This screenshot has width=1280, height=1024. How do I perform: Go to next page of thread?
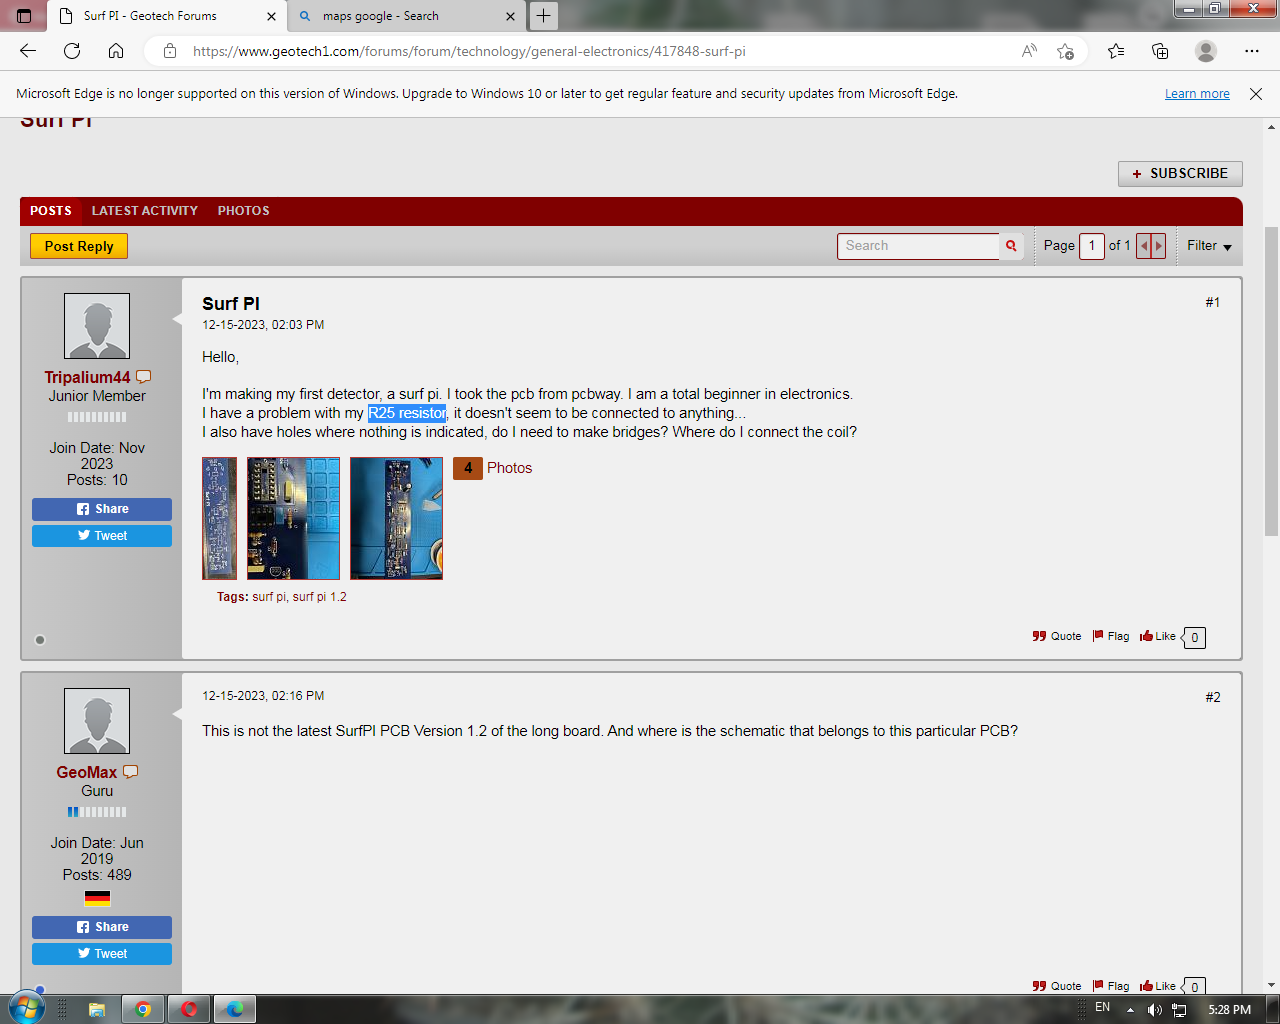(x=1158, y=246)
